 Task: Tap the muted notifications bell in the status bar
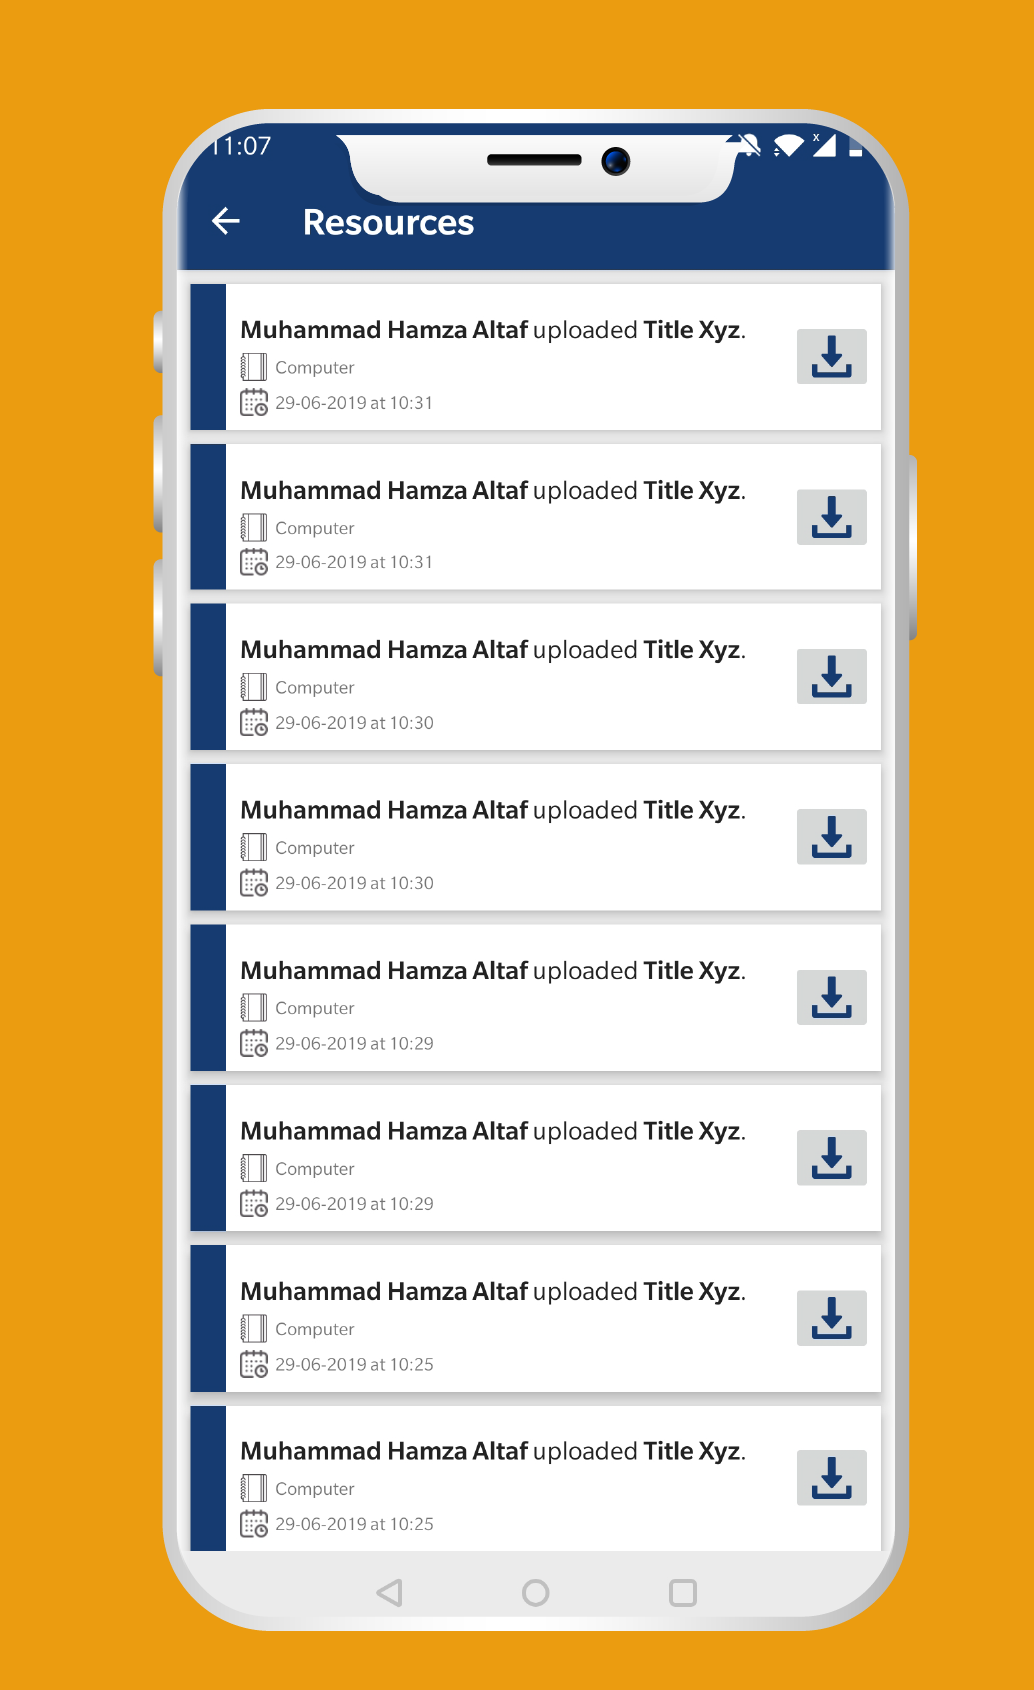click(x=748, y=146)
